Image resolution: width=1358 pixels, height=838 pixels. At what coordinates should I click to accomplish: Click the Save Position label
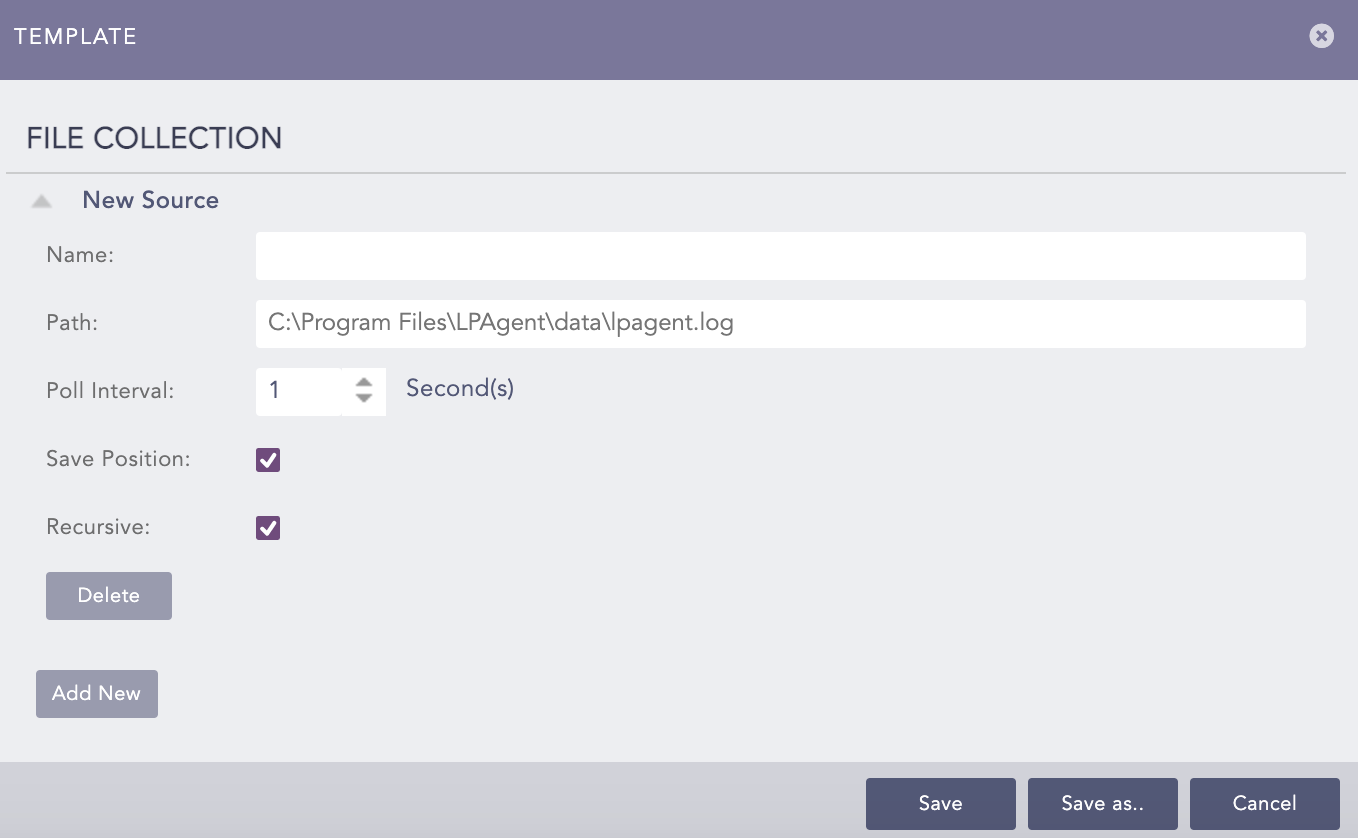pyautogui.click(x=118, y=460)
